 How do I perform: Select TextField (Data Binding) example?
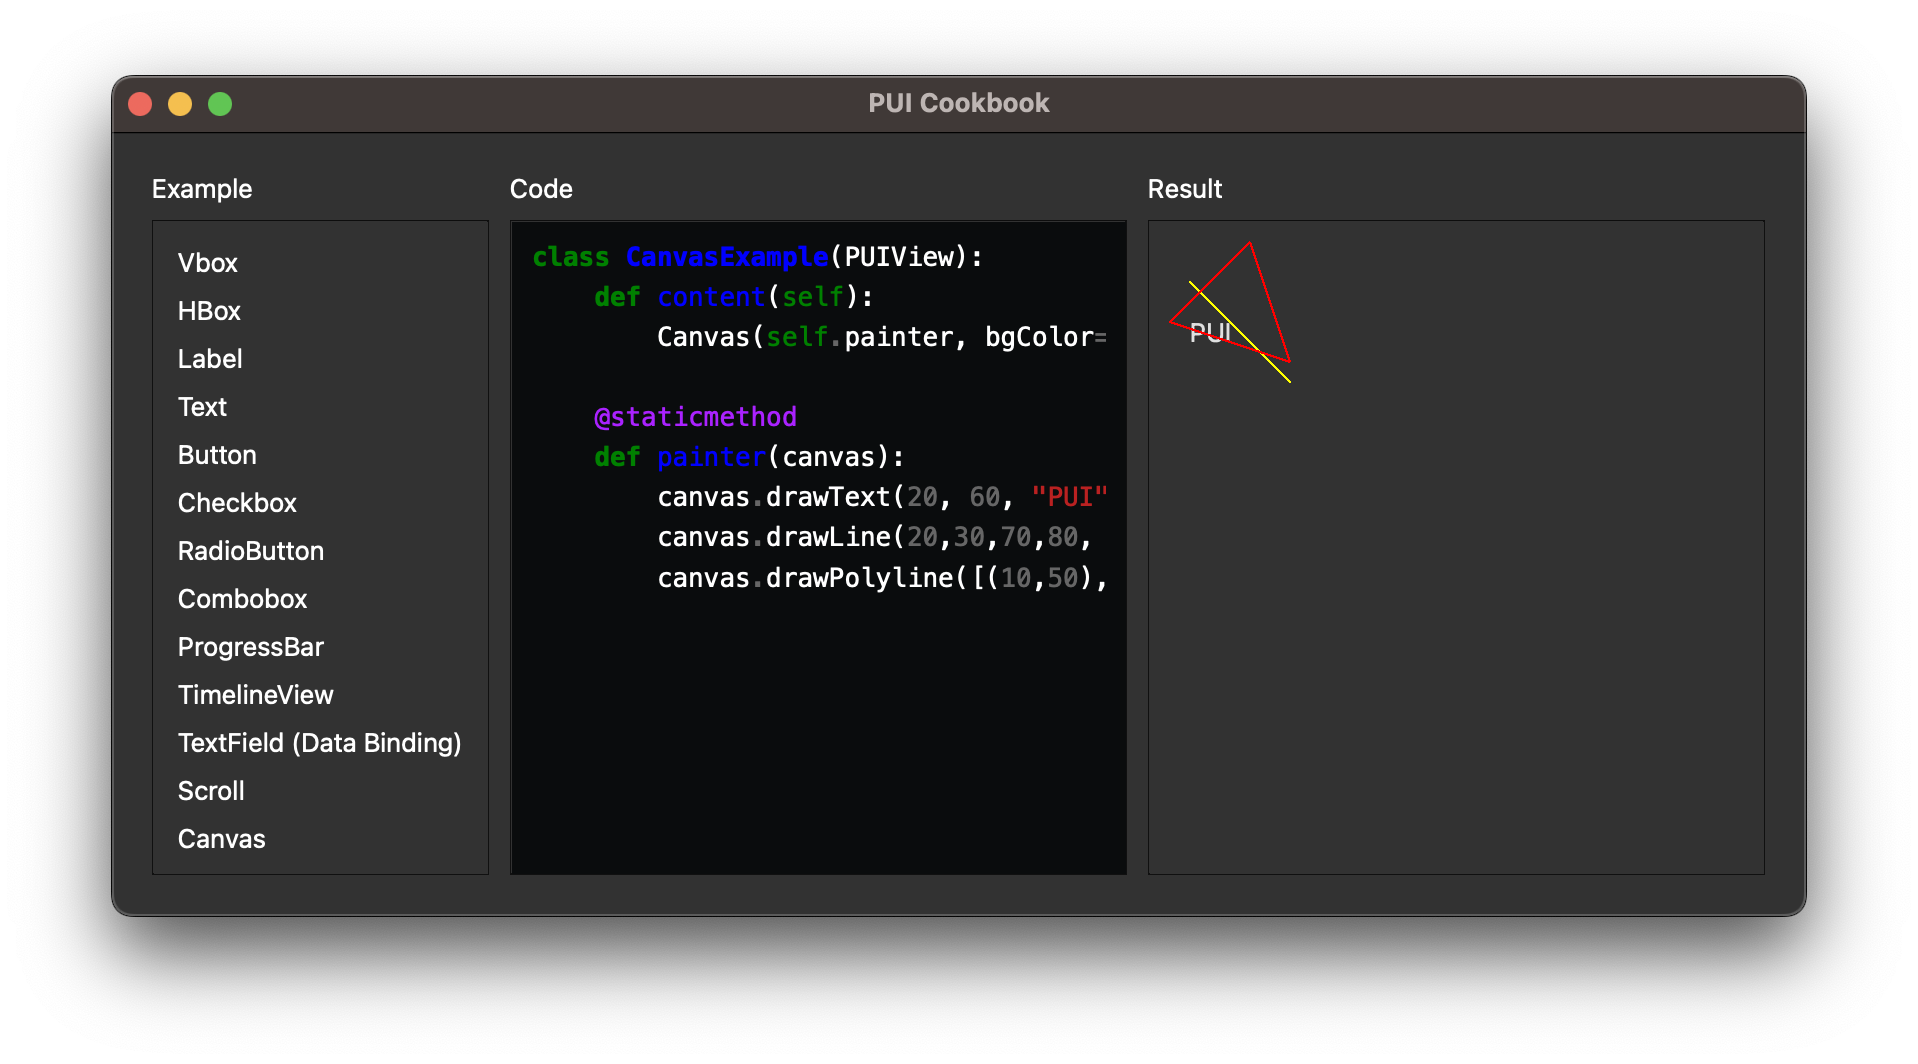[319, 743]
